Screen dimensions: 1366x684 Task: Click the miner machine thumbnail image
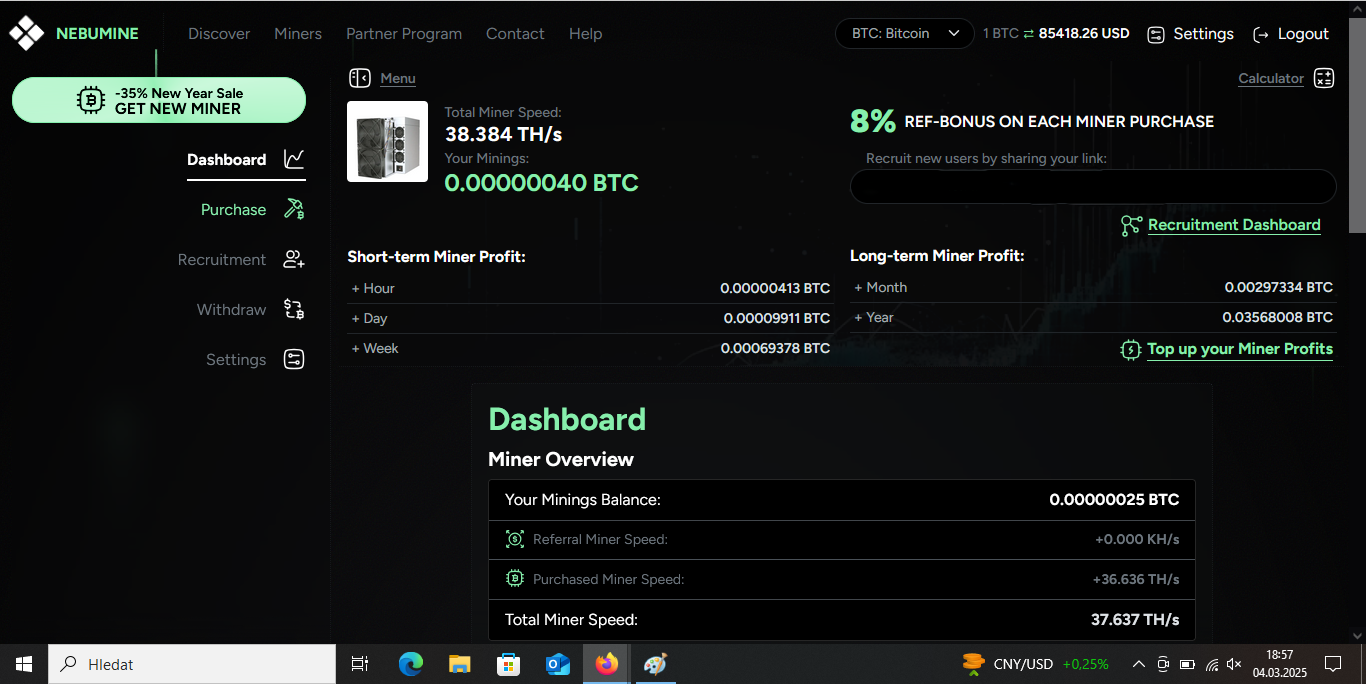(387, 141)
